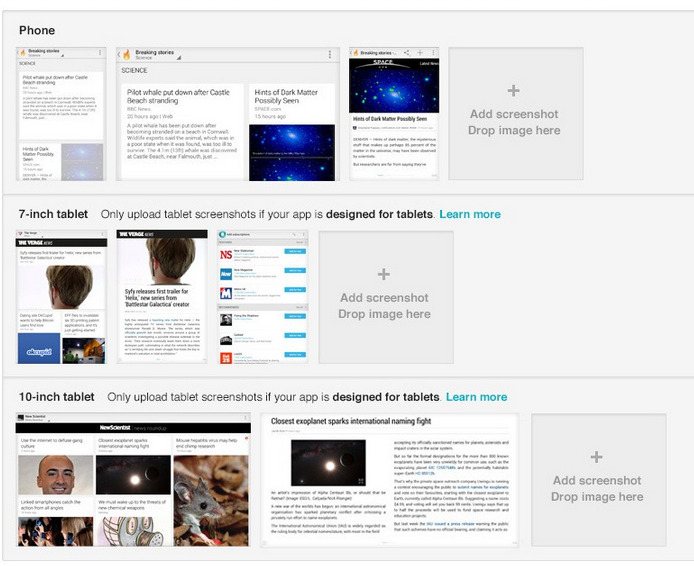Click the blue OkCupid tile in the Verge screenshot
694x566 pixels.
(x=38, y=349)
